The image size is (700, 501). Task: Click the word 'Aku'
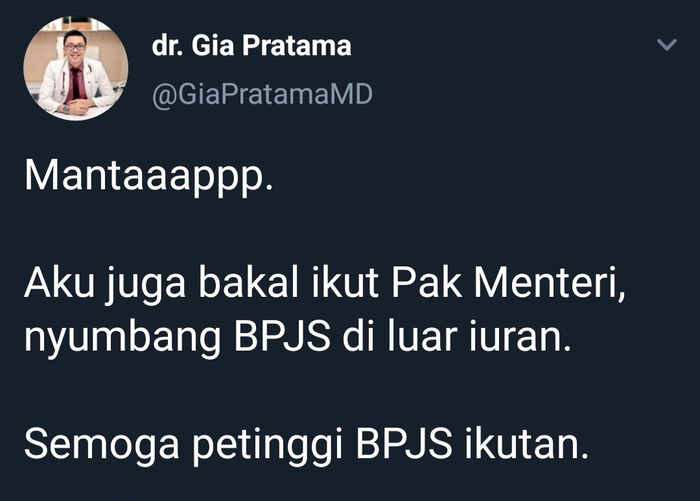[60, 283]
